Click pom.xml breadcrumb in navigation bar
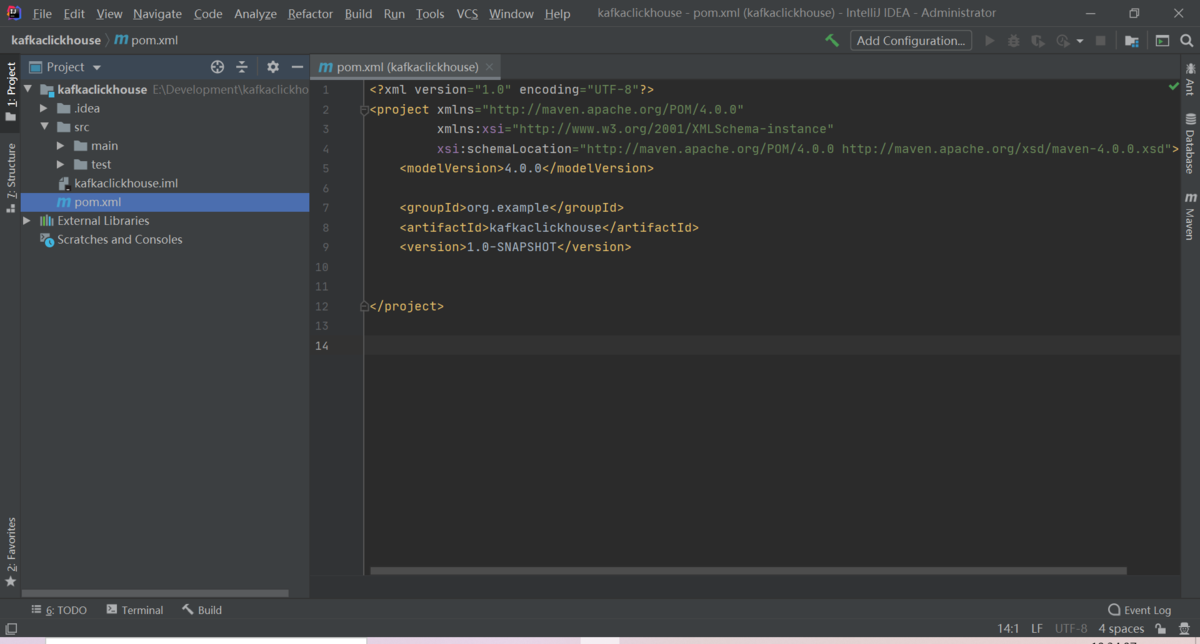Image resolution: width=1200 pixels, height=644 pixels. tap(146, 41)
